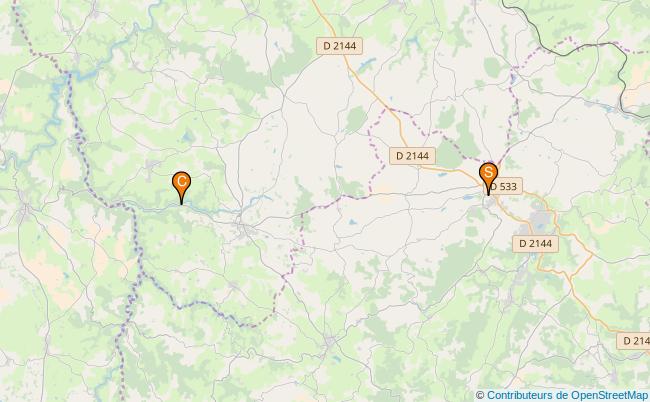This screenshot has width=650, height=402.
Task: Click the D 2144 label nearest the elongated blue lake
Action: tap(340, 46)
